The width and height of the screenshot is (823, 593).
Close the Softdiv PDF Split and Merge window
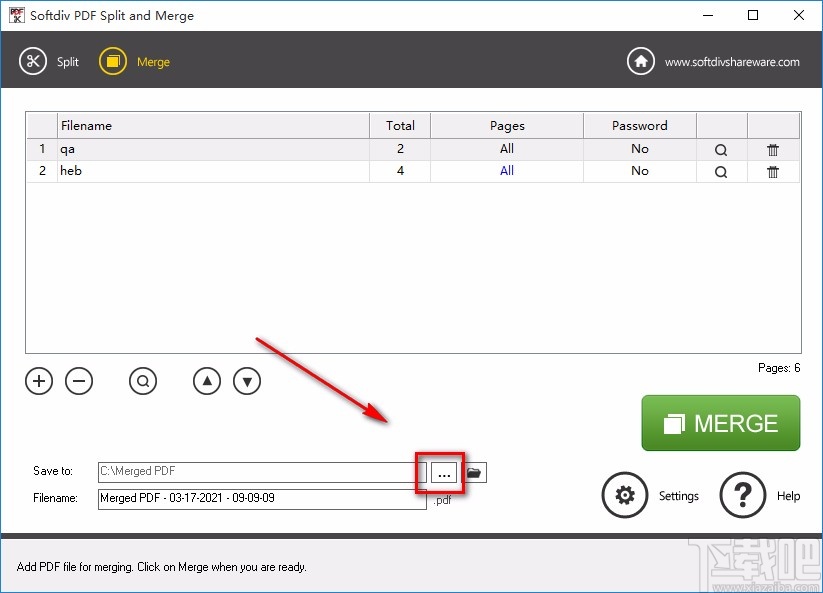[798, 15]
